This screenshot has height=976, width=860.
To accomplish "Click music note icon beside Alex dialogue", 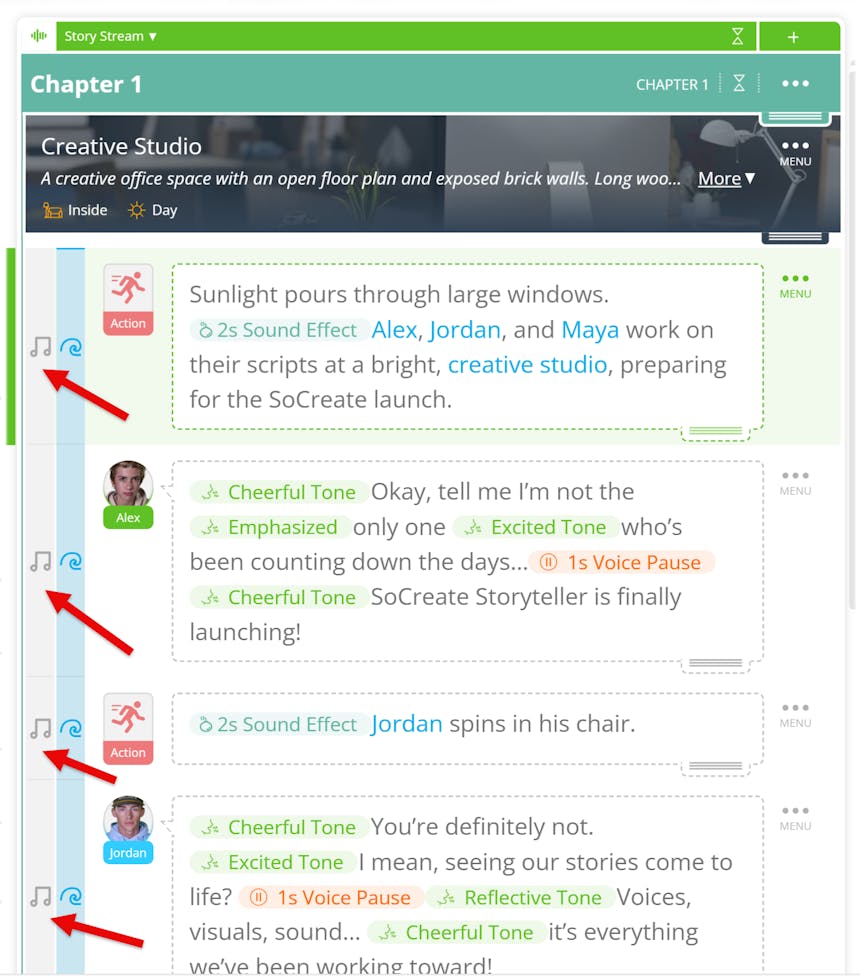I will point(41,561).
